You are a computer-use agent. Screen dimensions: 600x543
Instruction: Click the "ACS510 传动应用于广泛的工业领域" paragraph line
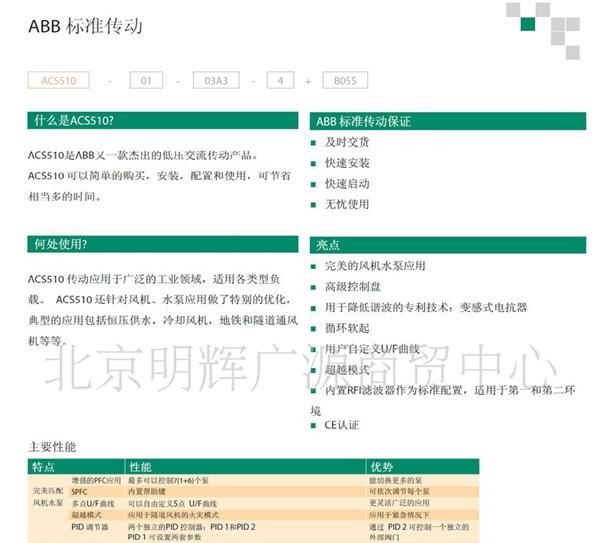154,279
